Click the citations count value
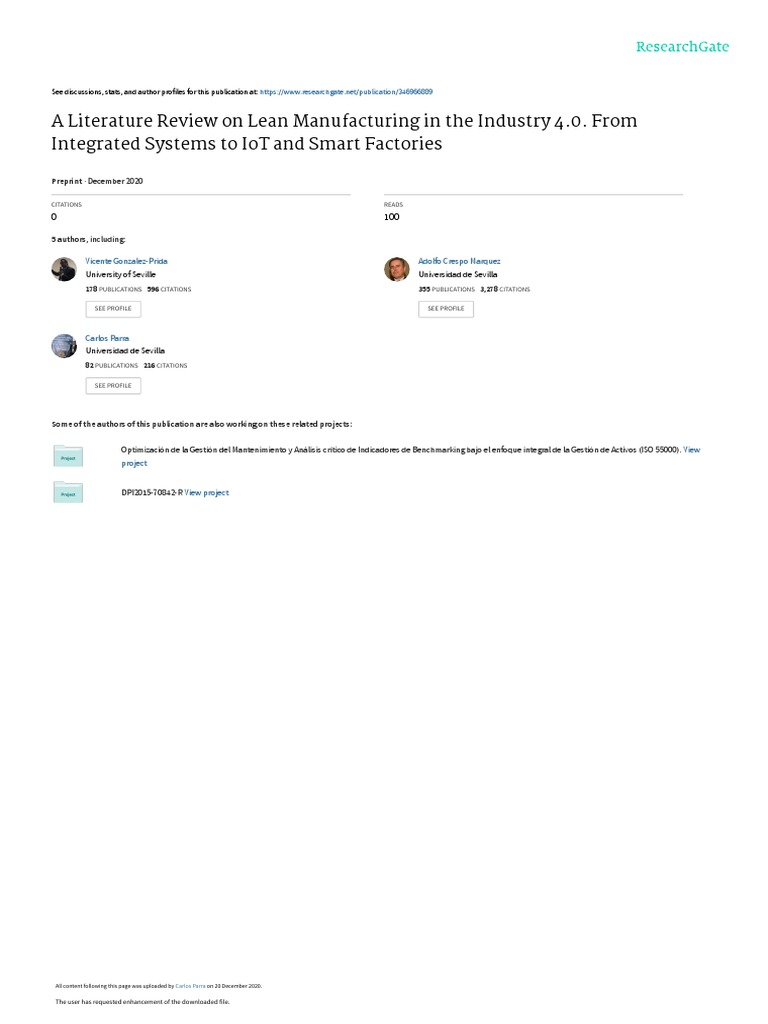The height and width of the screenshot is (1024, 768). (54, 217)
